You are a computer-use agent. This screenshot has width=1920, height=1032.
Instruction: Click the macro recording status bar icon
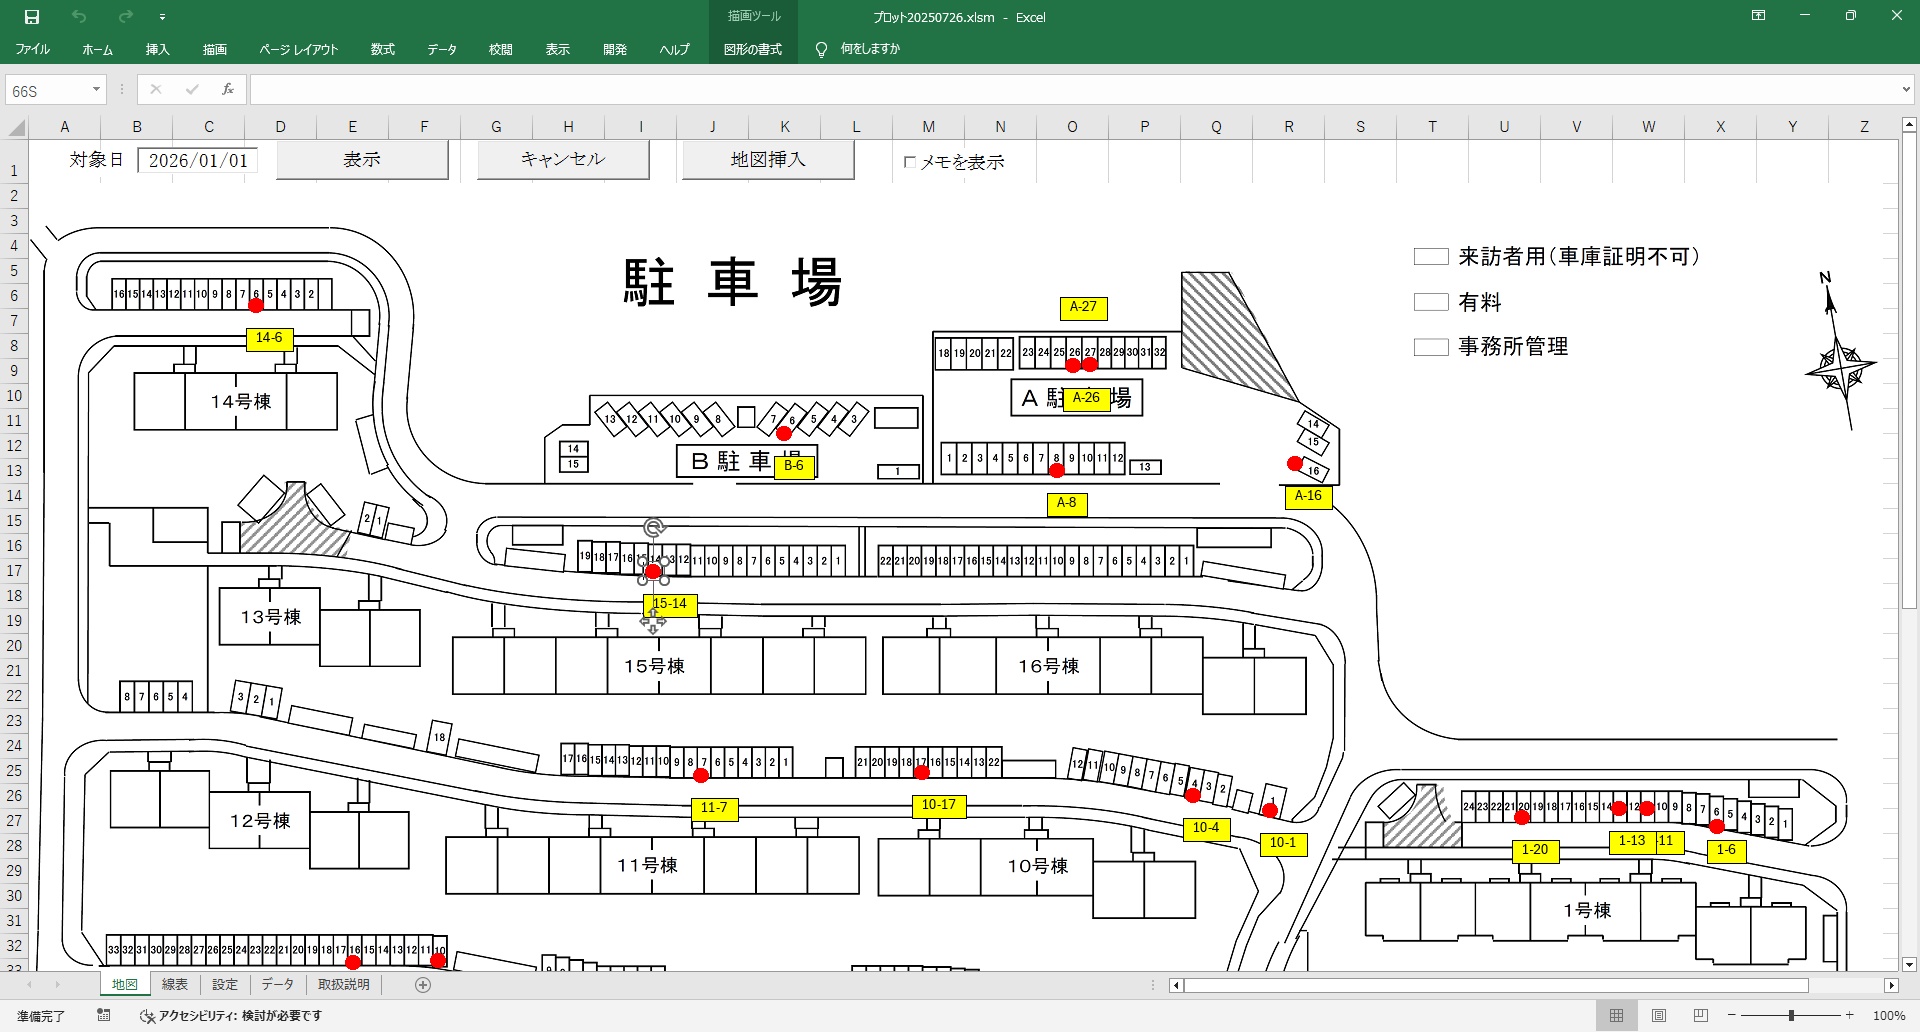click(x=104, y=1016)
